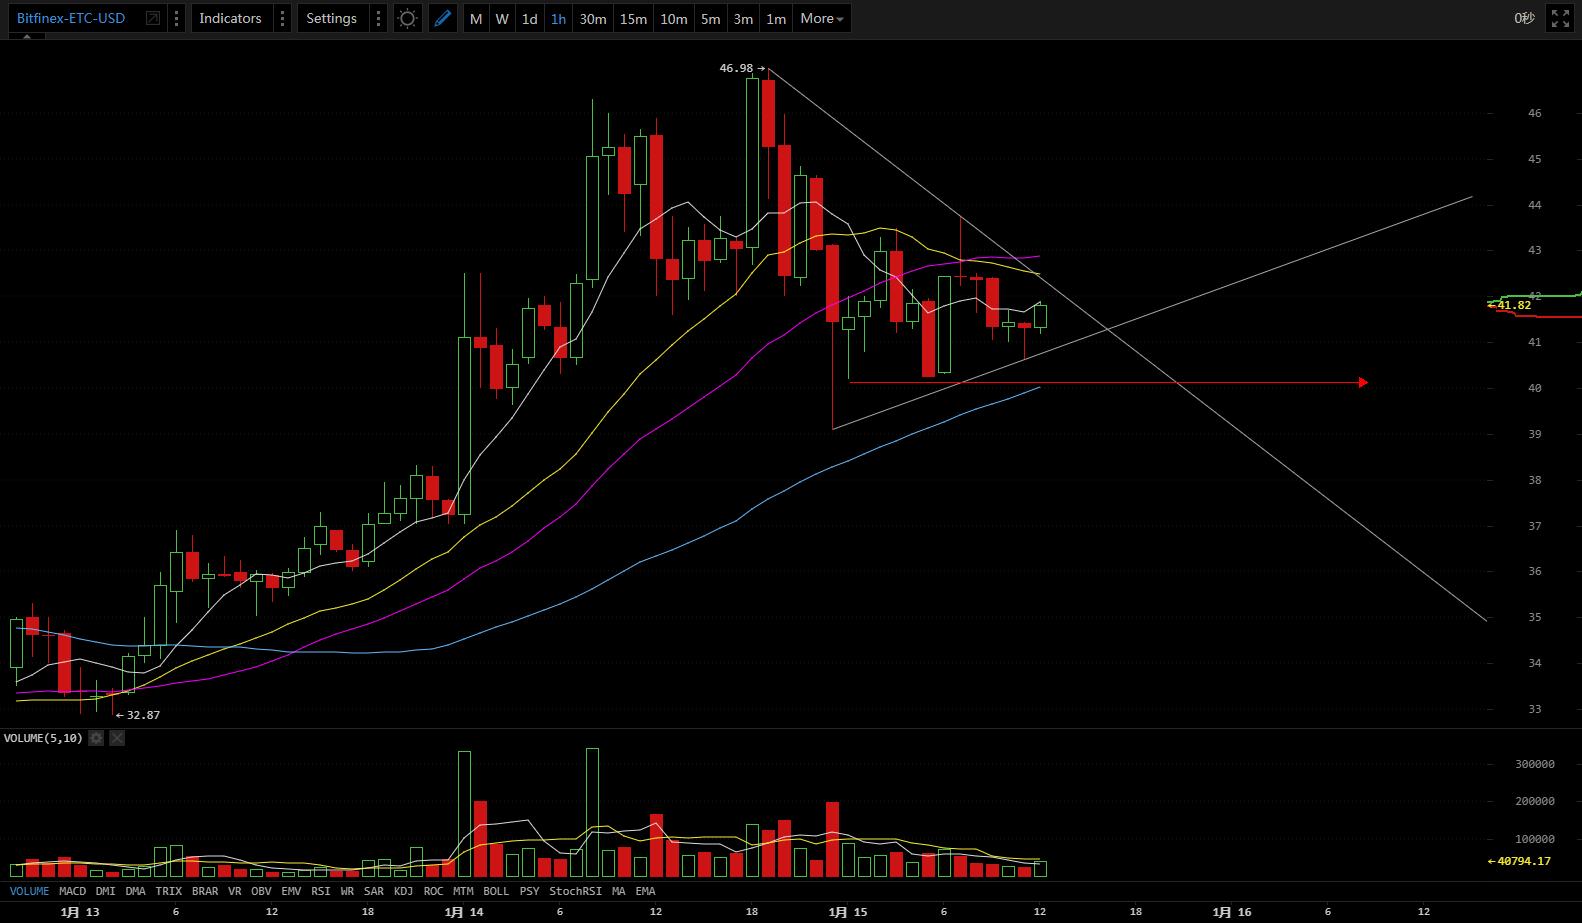Switch to the 10m timeframe
The width and height of the screenshot is (1582, 923).
click(x=673, y=18)
